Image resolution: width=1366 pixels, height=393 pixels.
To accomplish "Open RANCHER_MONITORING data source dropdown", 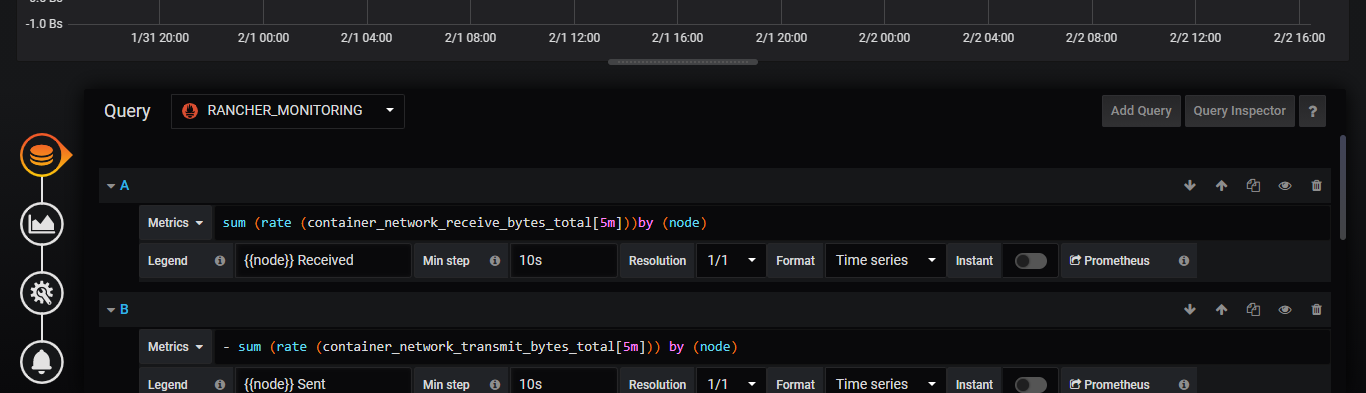I will [288, 111].
